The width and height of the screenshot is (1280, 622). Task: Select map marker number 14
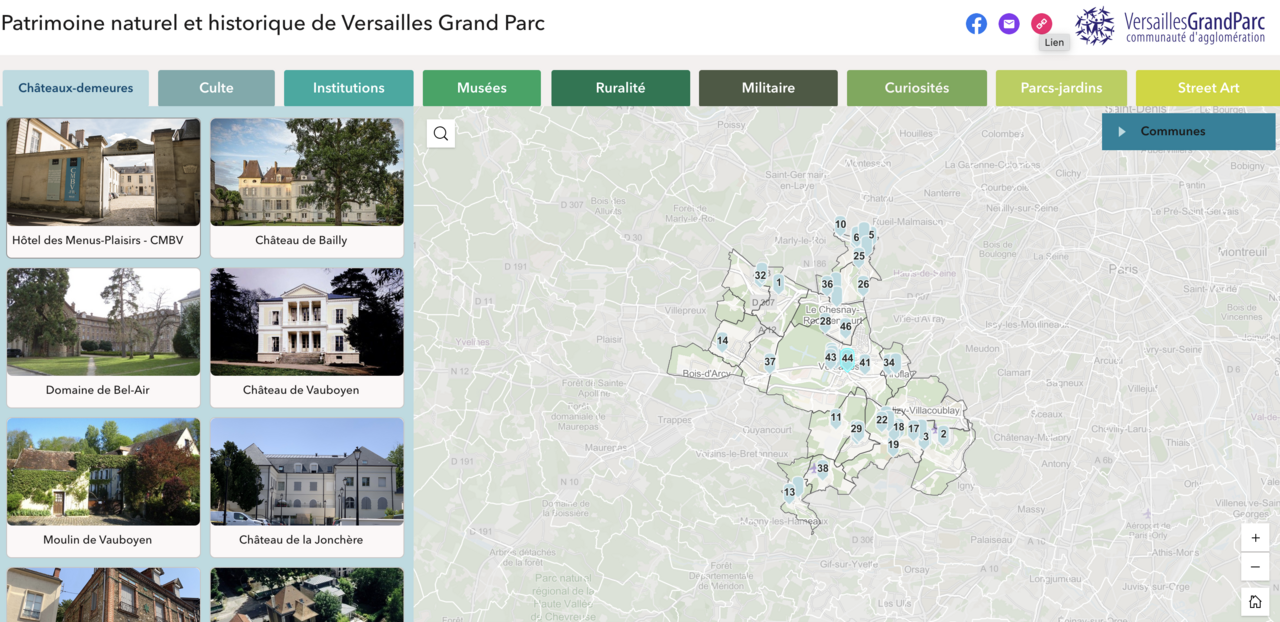pyautogui.click(x=722, y=341)
